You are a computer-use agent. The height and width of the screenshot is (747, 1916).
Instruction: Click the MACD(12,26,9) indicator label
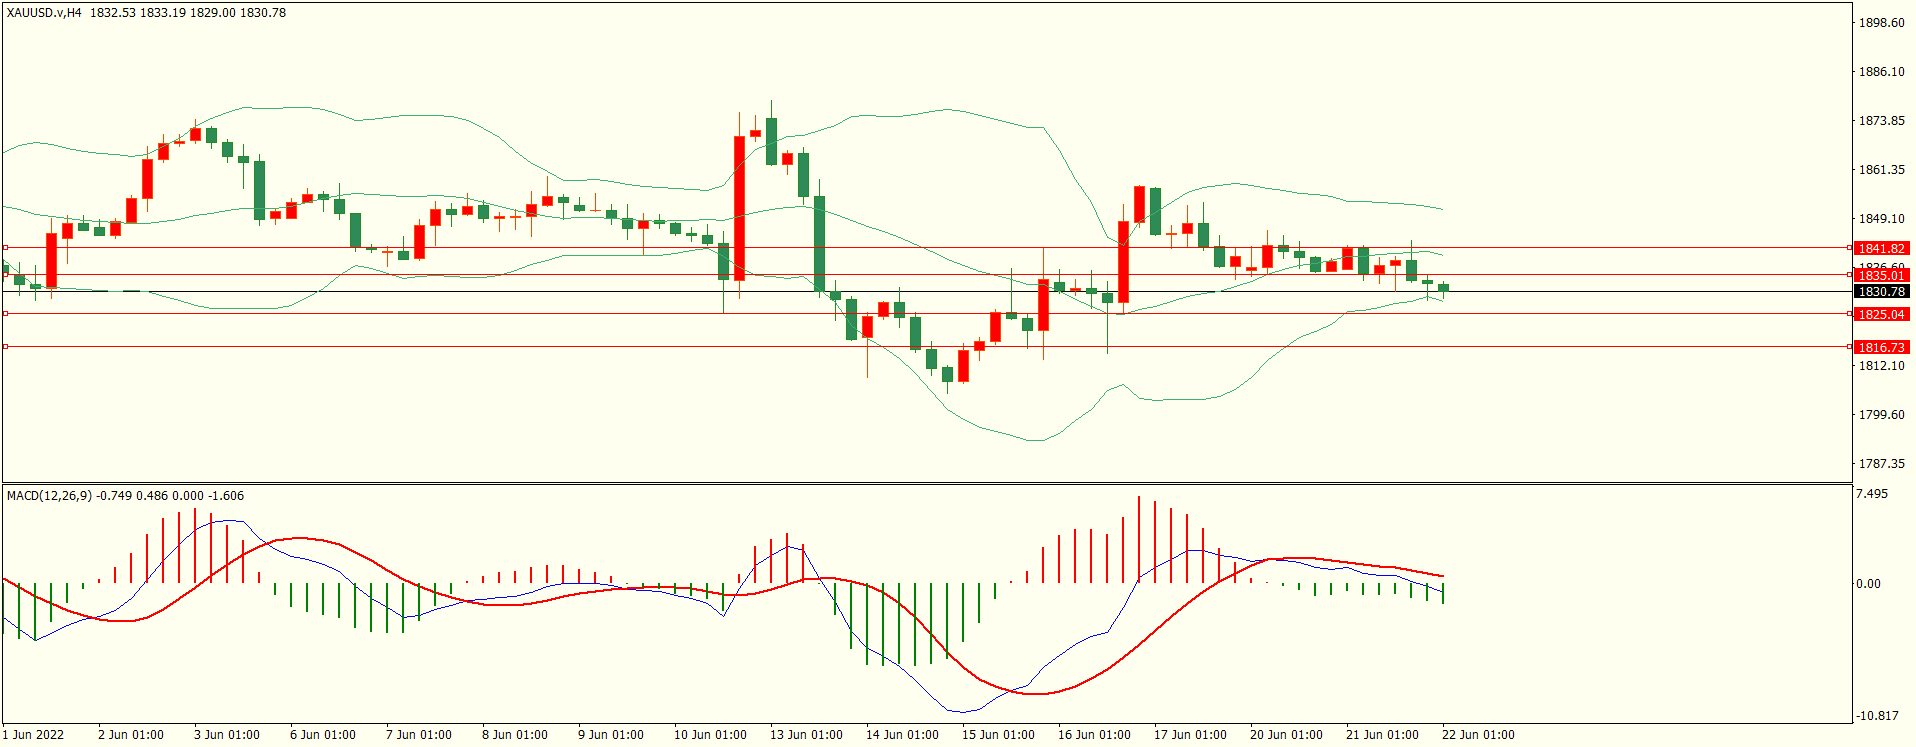[51, 496]
